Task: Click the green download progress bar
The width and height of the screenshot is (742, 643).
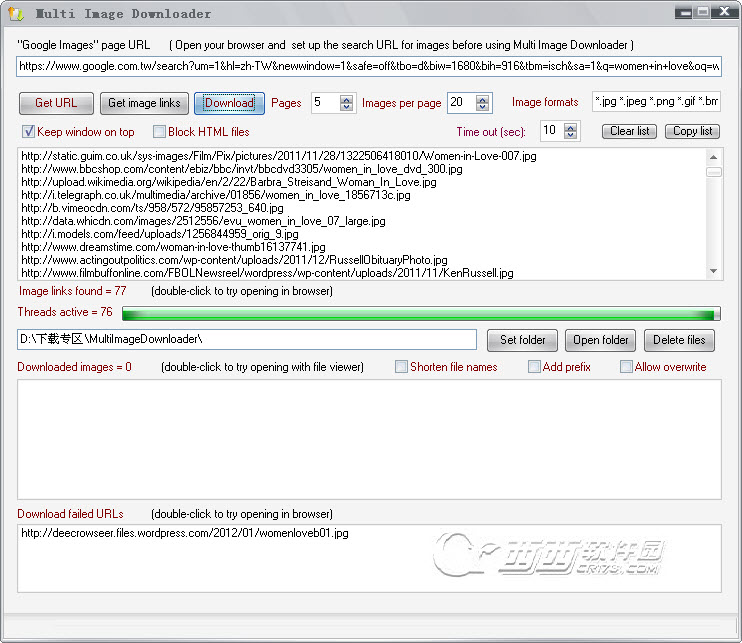Action: [421, 313]
